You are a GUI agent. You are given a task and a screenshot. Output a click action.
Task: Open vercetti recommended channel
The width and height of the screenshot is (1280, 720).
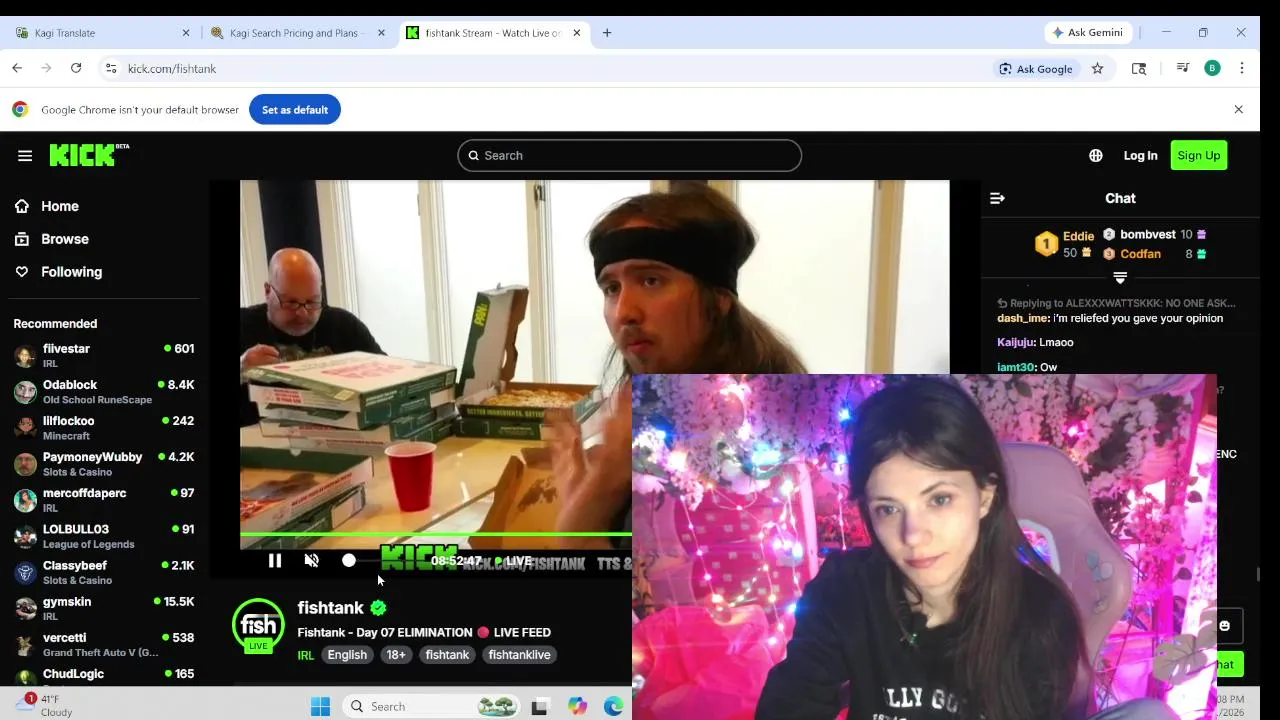point(103,644)
